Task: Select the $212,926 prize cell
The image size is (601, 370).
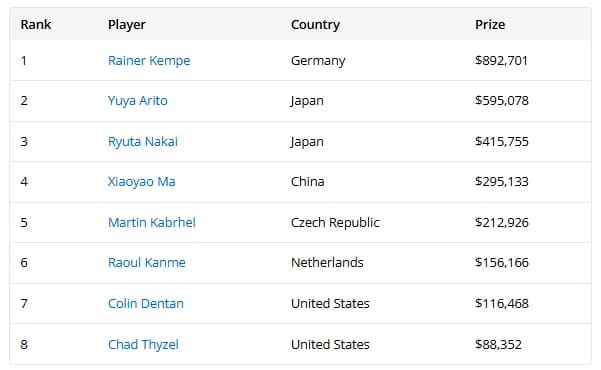Action: coord(502,222)
